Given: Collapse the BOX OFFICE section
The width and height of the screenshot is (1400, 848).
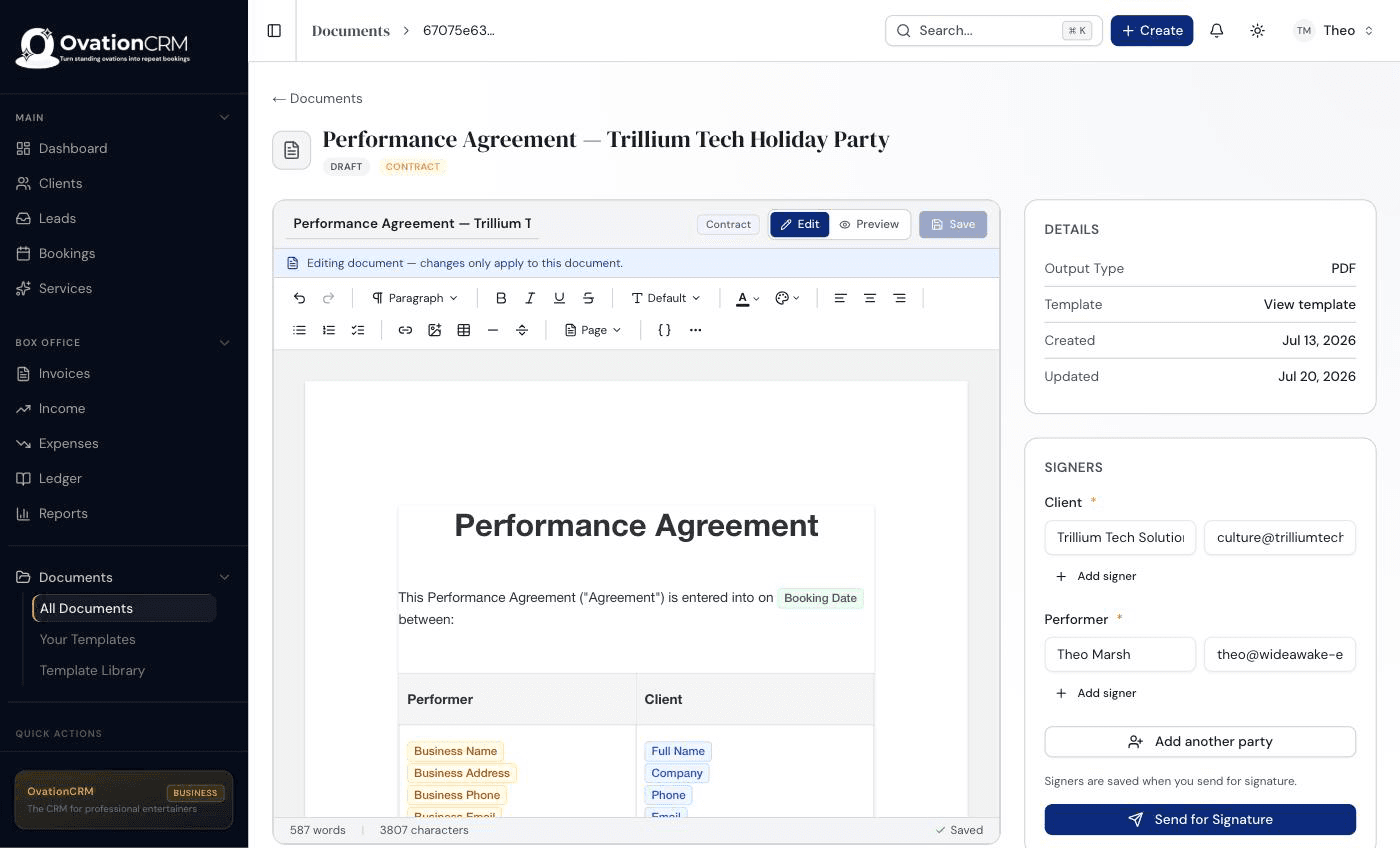Looking at the screenshot, I should (x=224, y=342).
